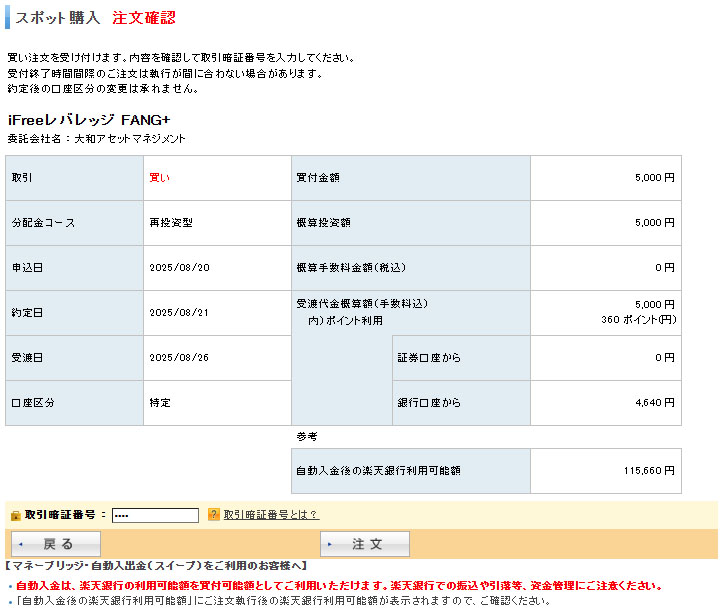Click the 委託会社名 大和アセットマネジメント text

point(96,139)
